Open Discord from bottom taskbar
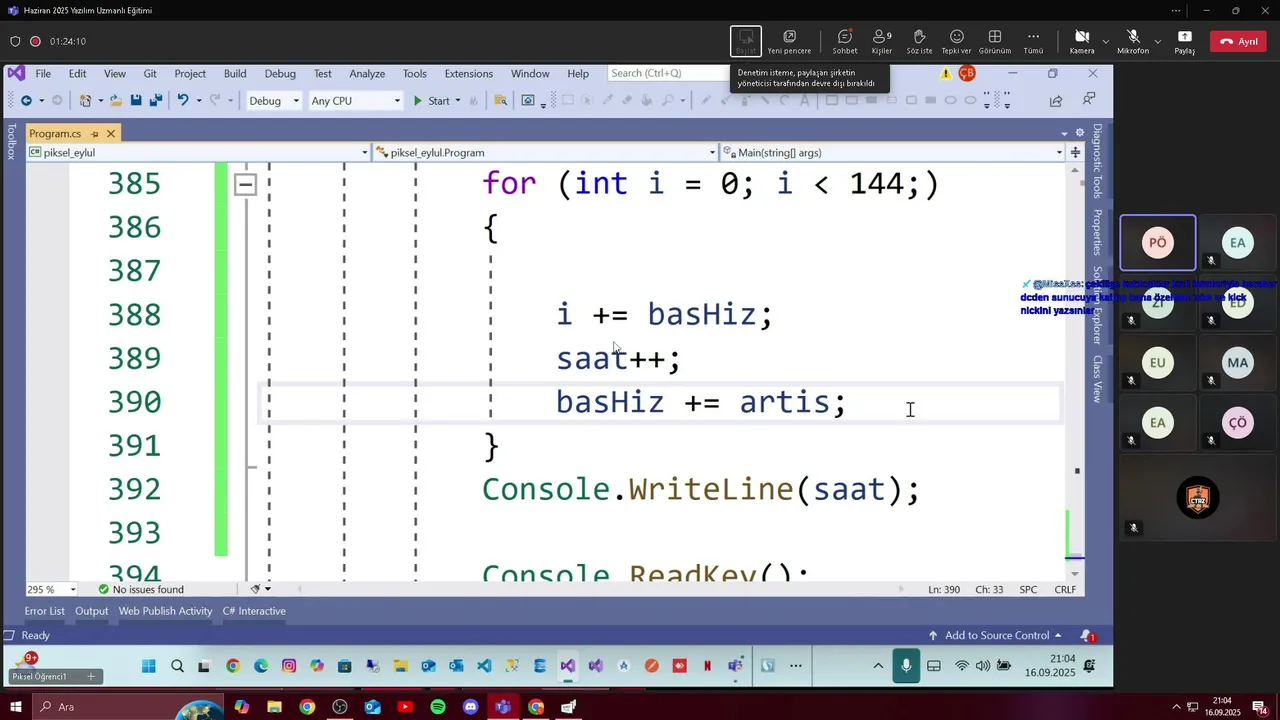The height and width of the screenshot is (720, 1280). click(471, 707)
